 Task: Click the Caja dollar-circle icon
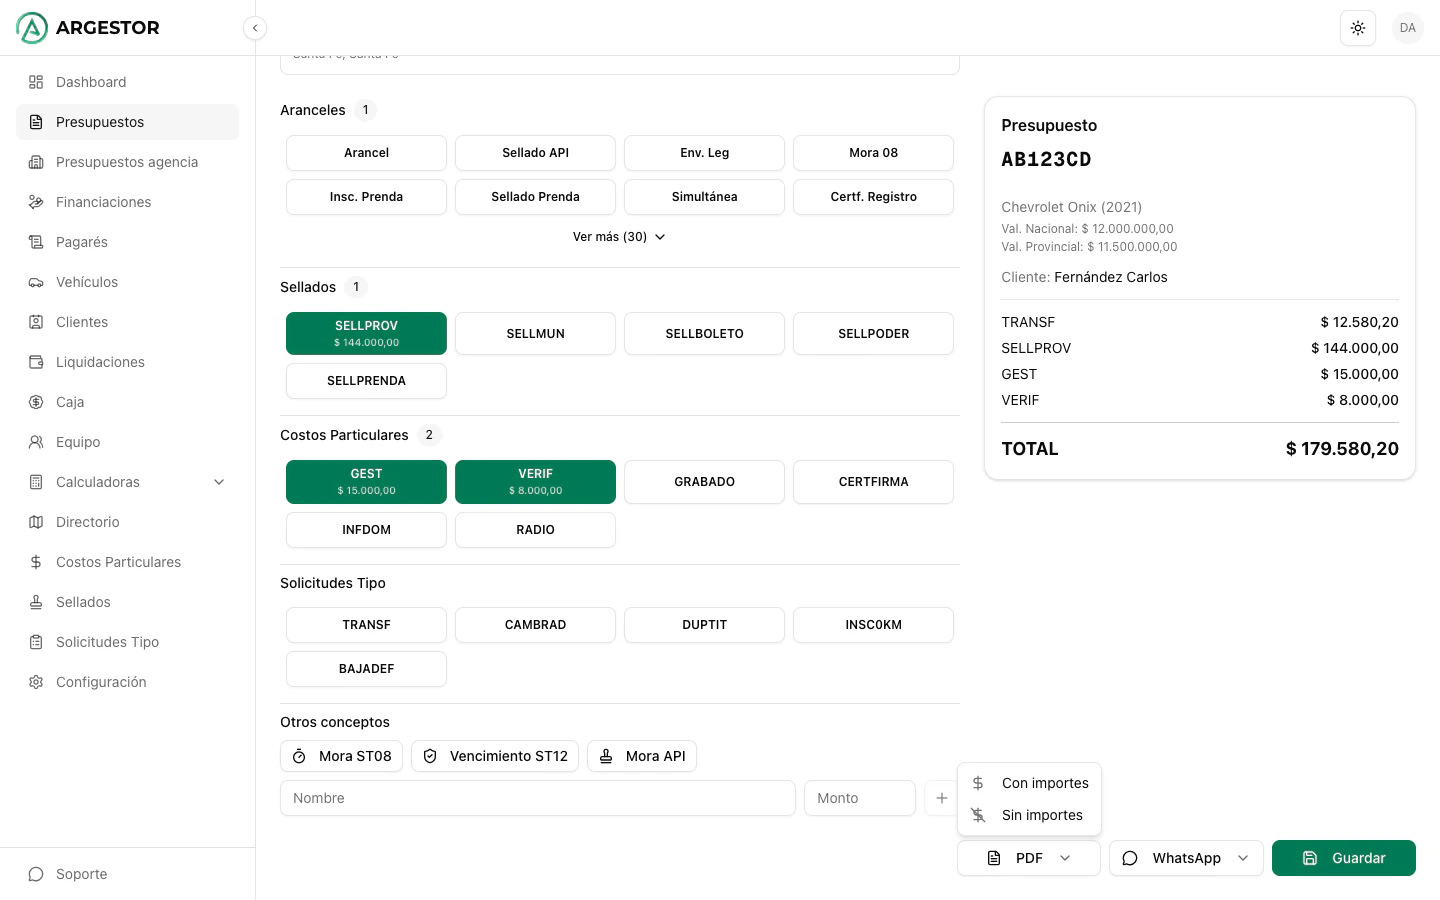[36, 402]
